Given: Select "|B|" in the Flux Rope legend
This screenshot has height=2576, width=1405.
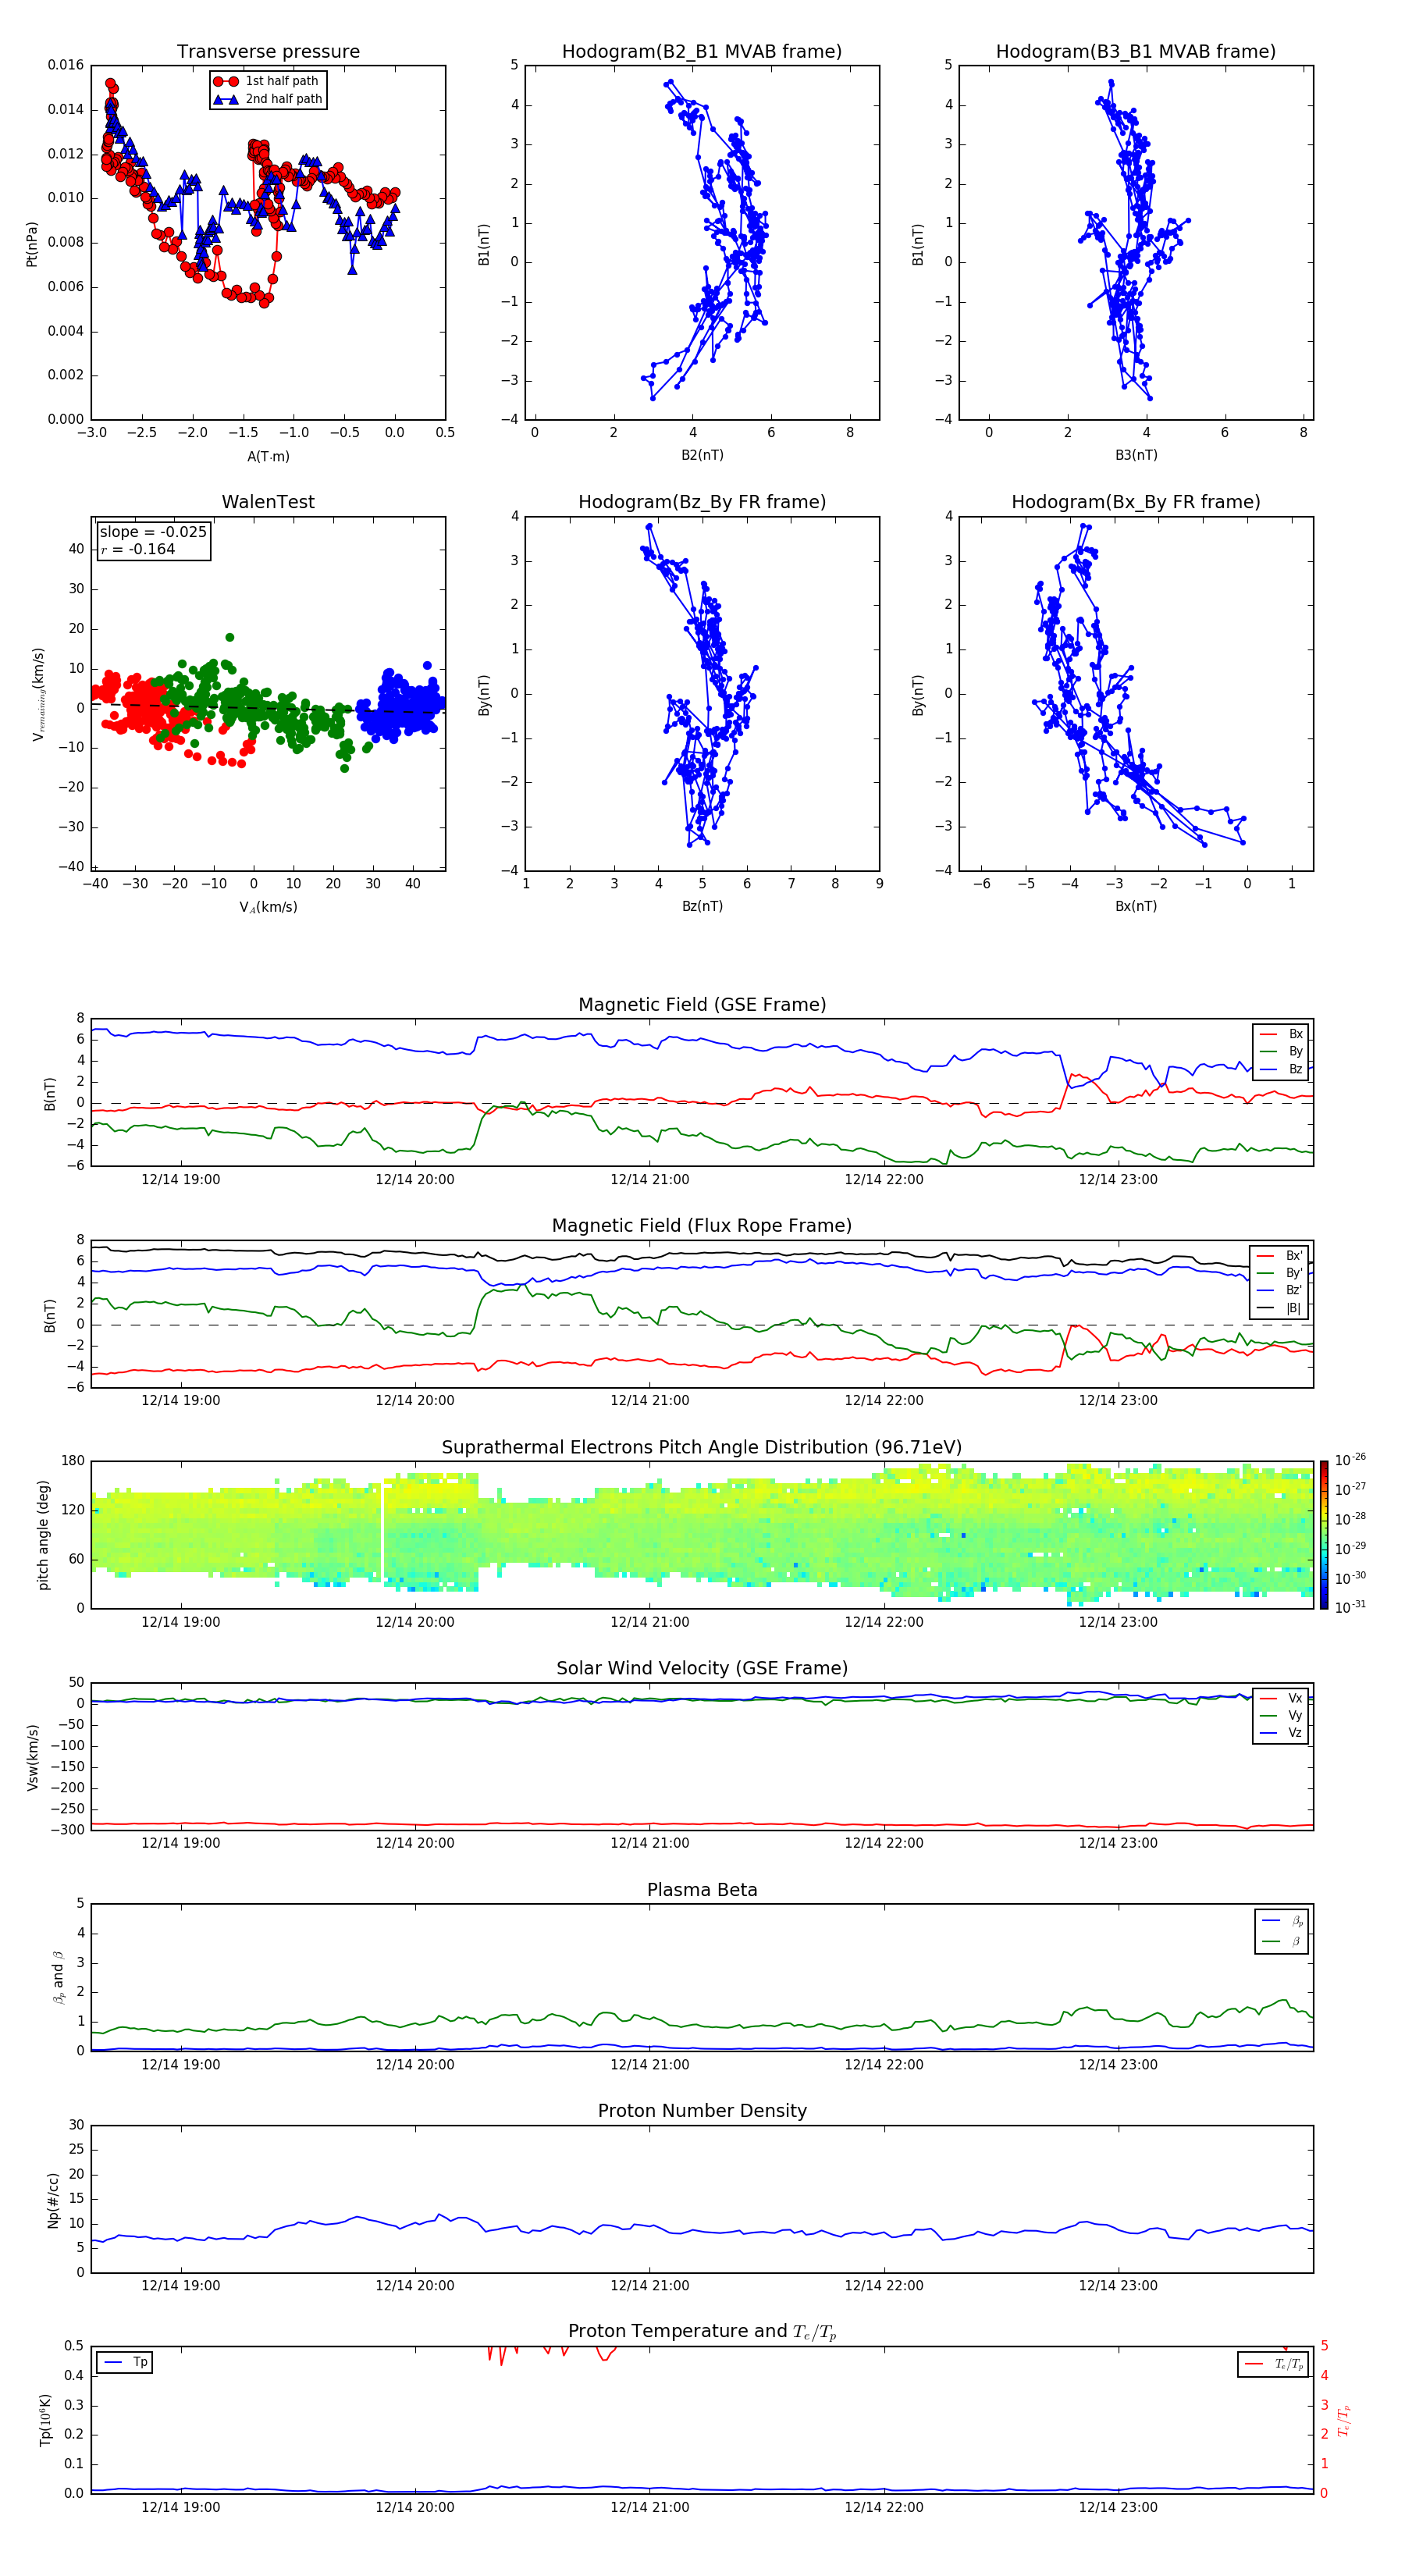Looking at the screenshot, I should 1280,1308.
